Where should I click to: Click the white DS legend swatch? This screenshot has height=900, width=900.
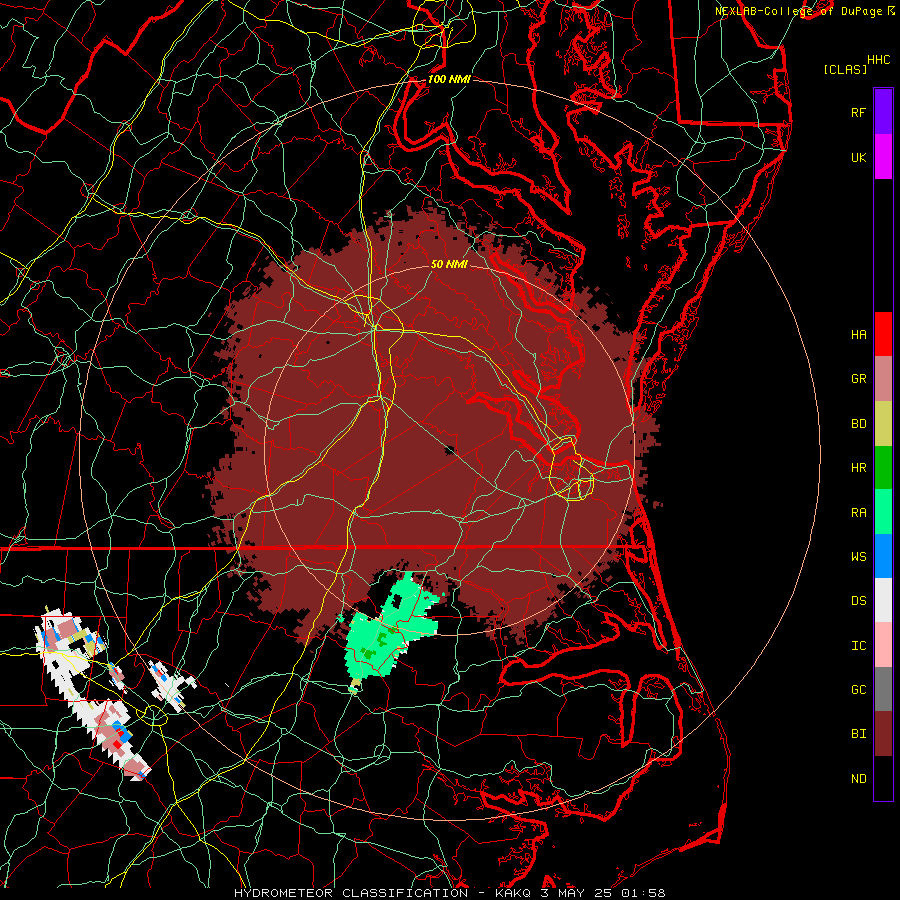click(883, 600)
